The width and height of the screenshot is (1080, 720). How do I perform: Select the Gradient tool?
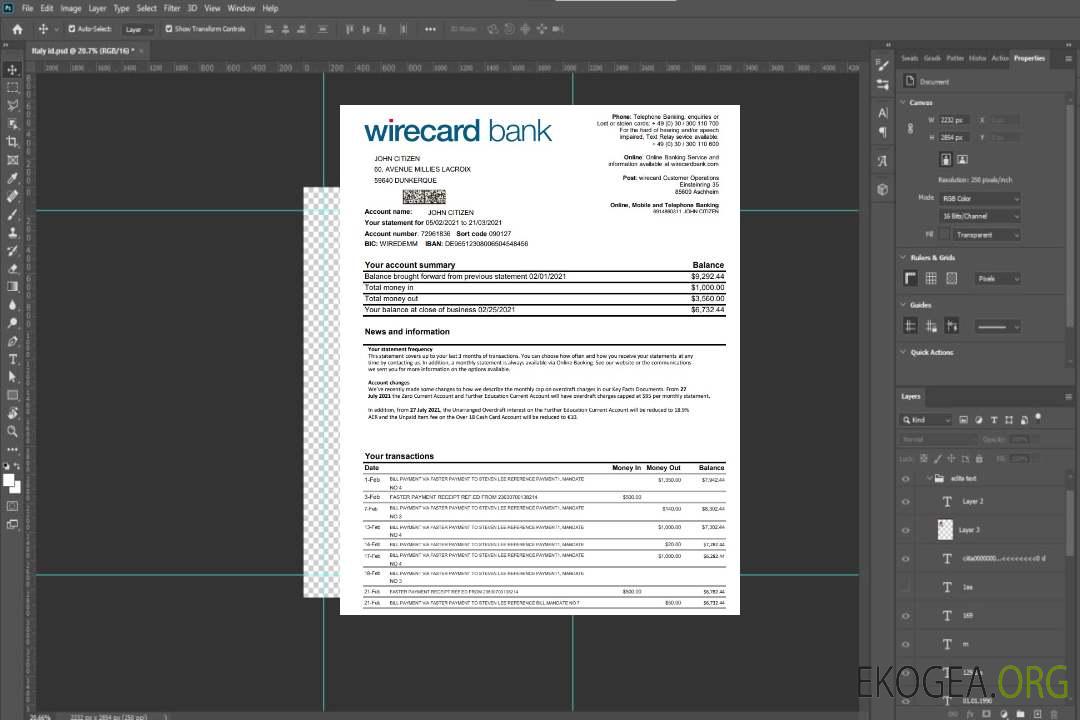[x=12, y=287]
